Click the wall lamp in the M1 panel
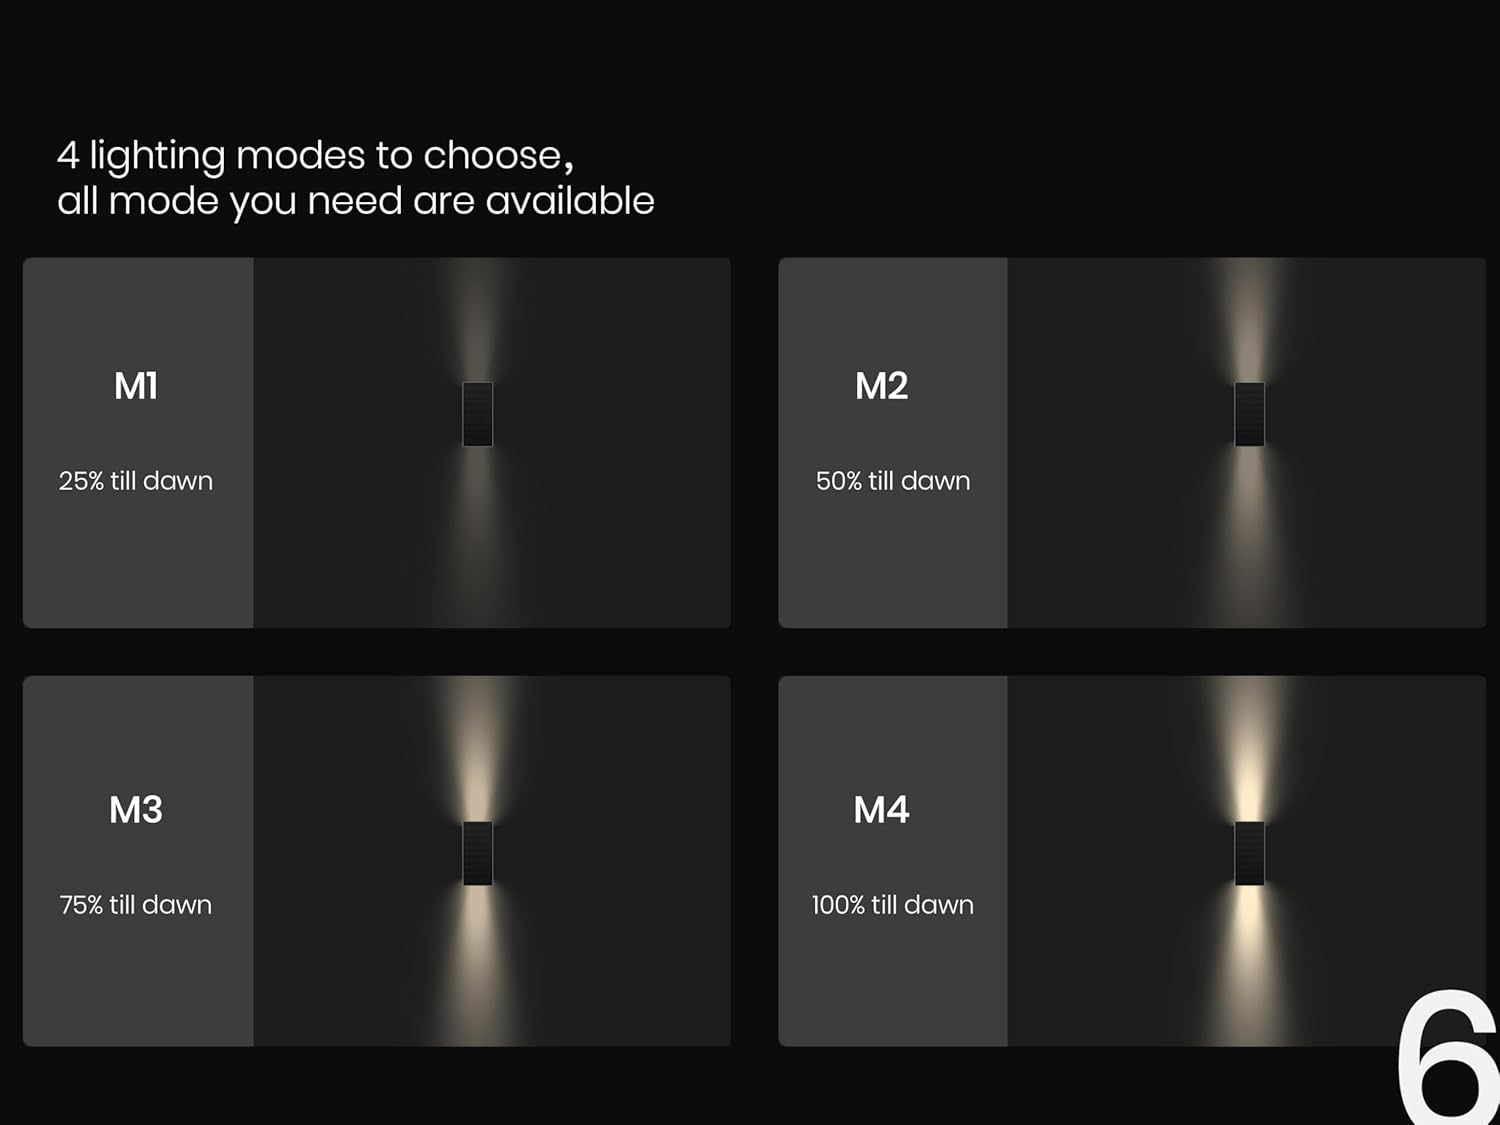This screenshot has width=1500, height=1125. [478, 414]
